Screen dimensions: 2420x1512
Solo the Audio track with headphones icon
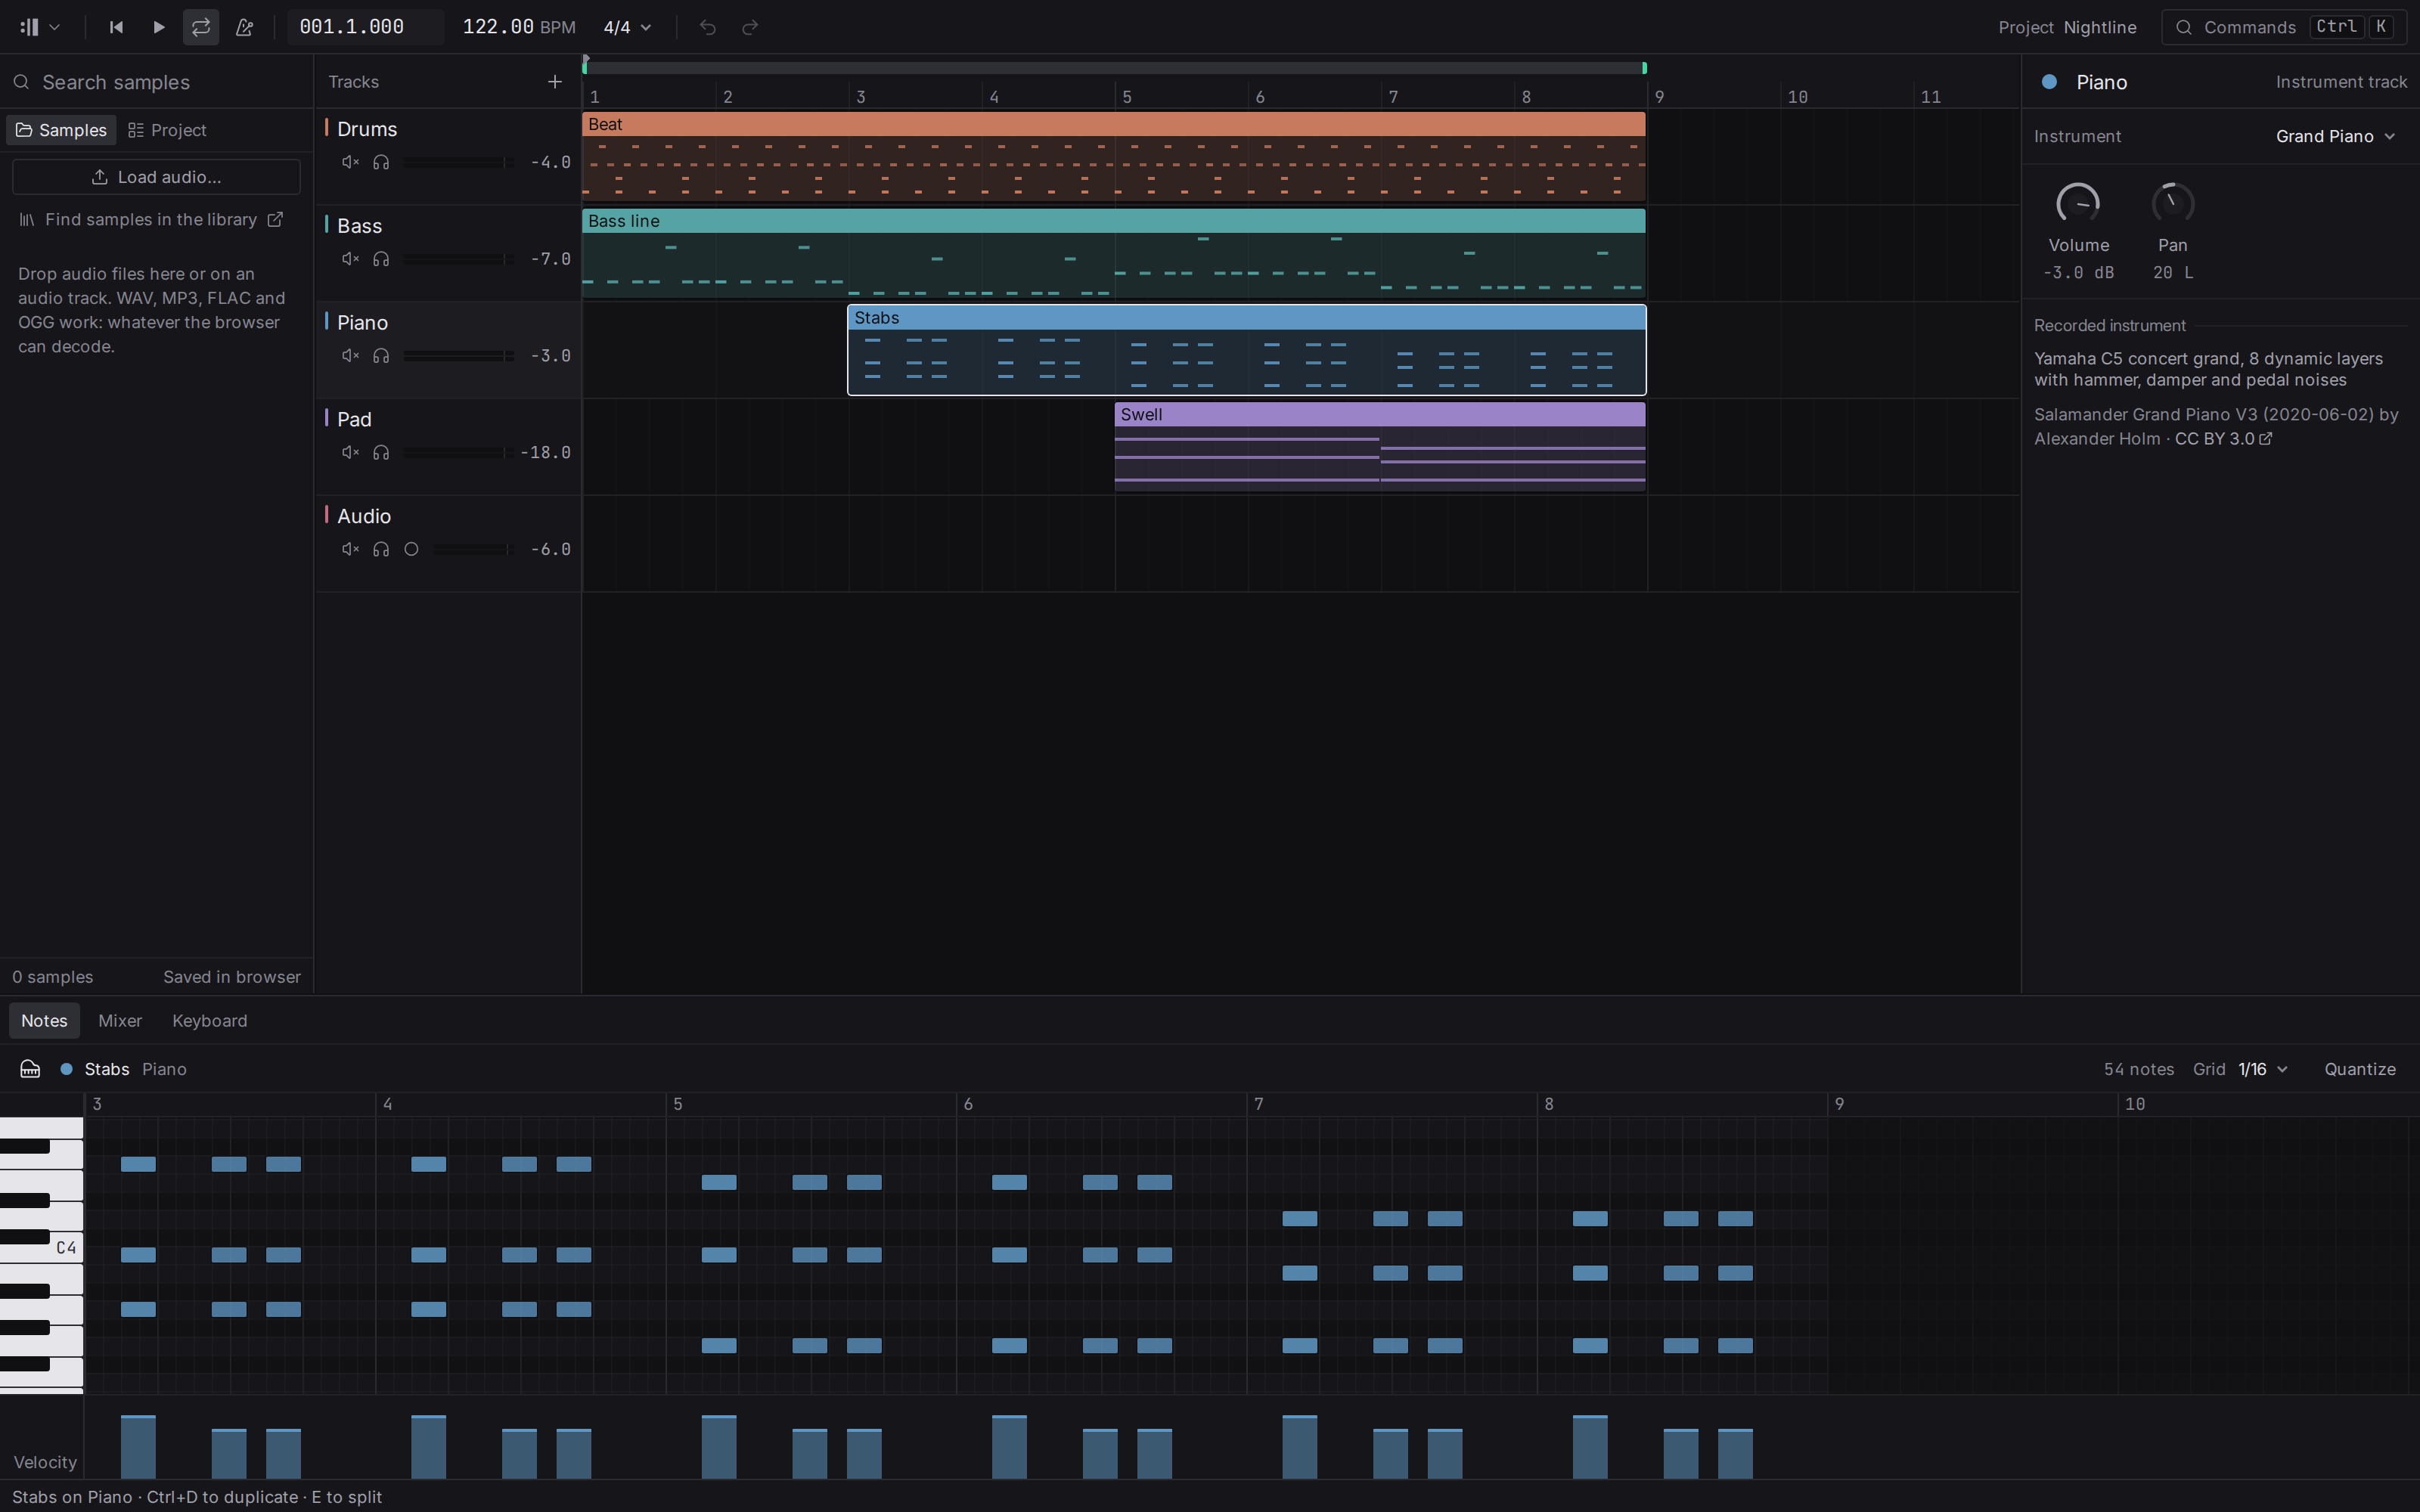coord(381,549)
